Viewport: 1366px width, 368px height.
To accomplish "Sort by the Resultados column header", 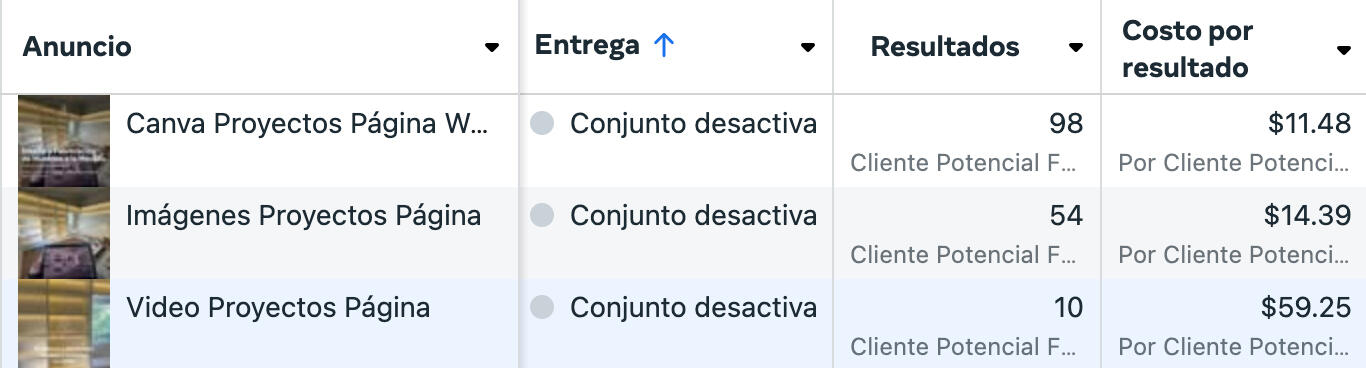I will (945, 47).
